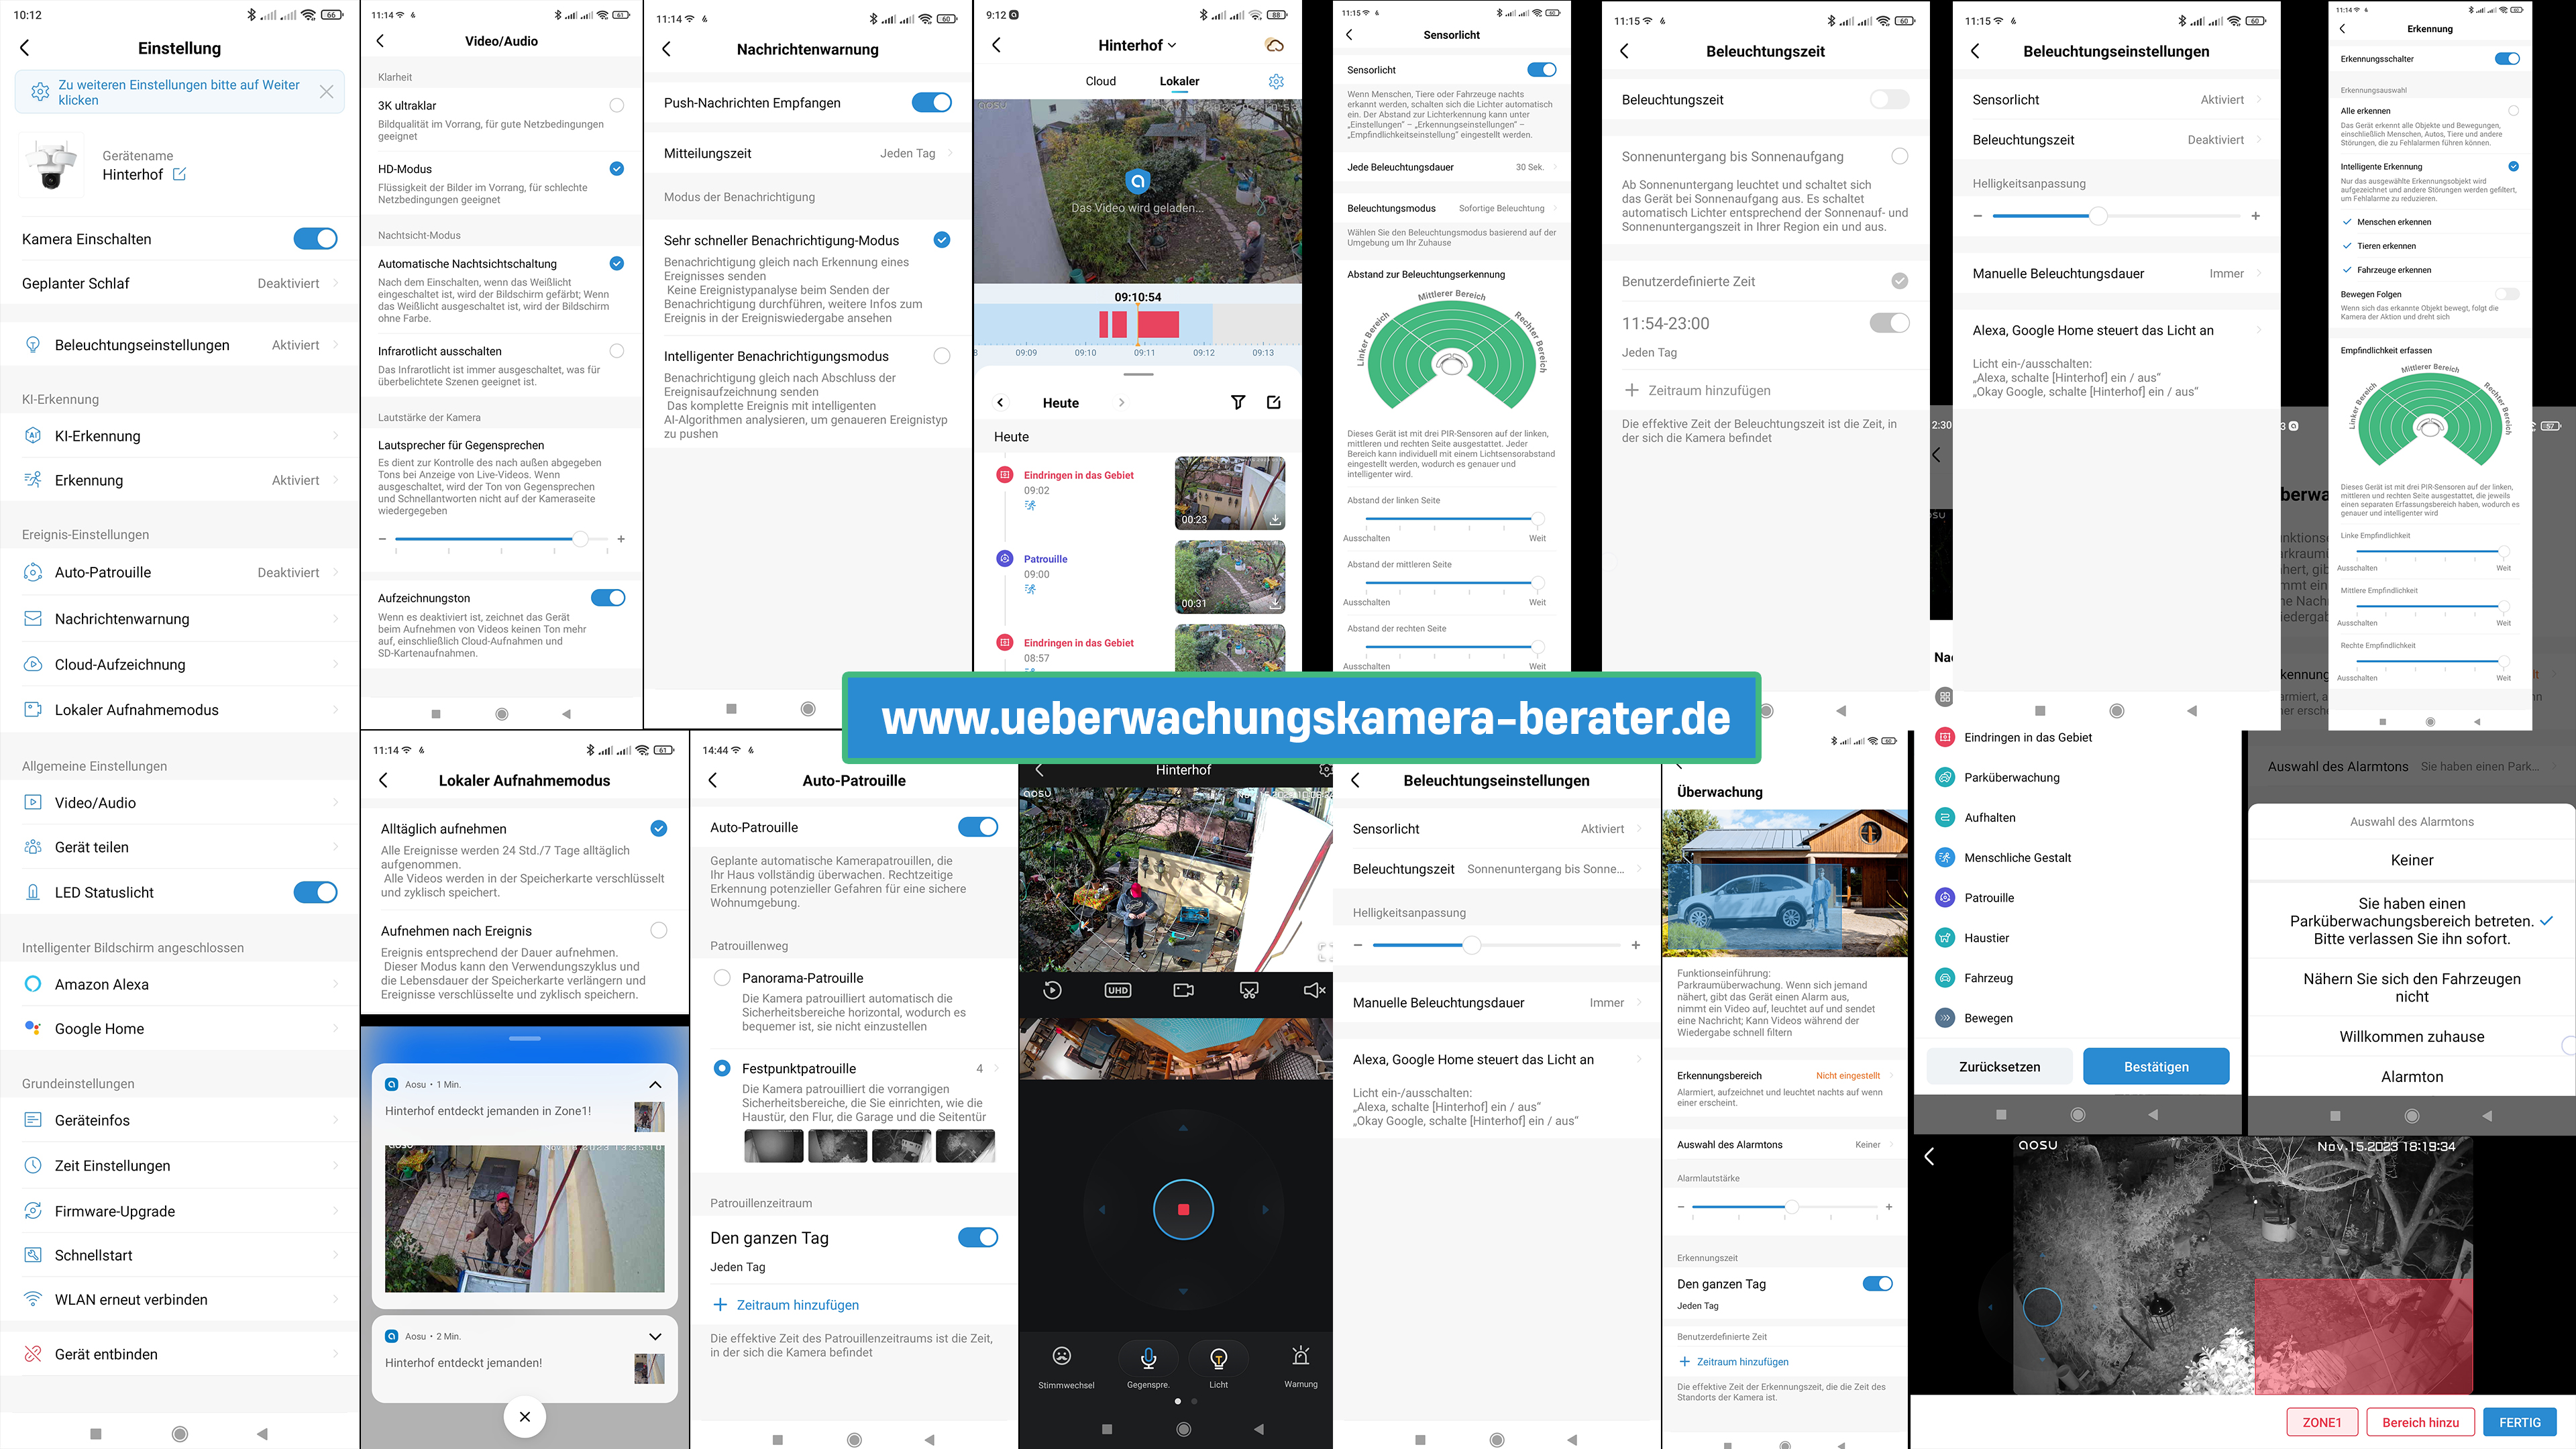Tap the Warnung siren icon
Viewport: 2576px width, 1449px height.
tap(1300, 1356)
